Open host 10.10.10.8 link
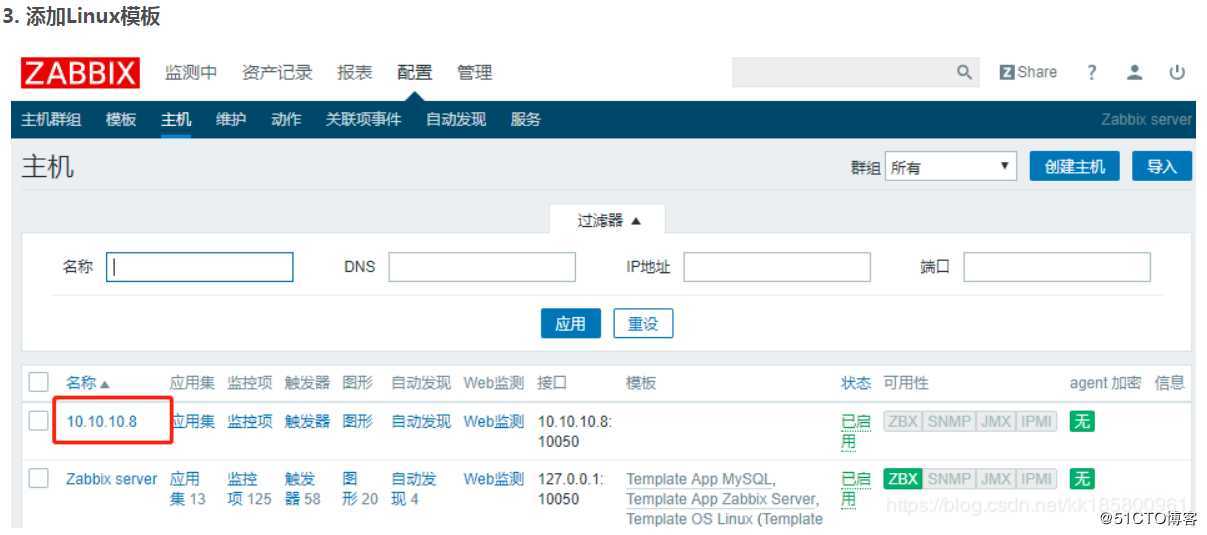Viewport: 1207px width, 535px height. [102, 422]
